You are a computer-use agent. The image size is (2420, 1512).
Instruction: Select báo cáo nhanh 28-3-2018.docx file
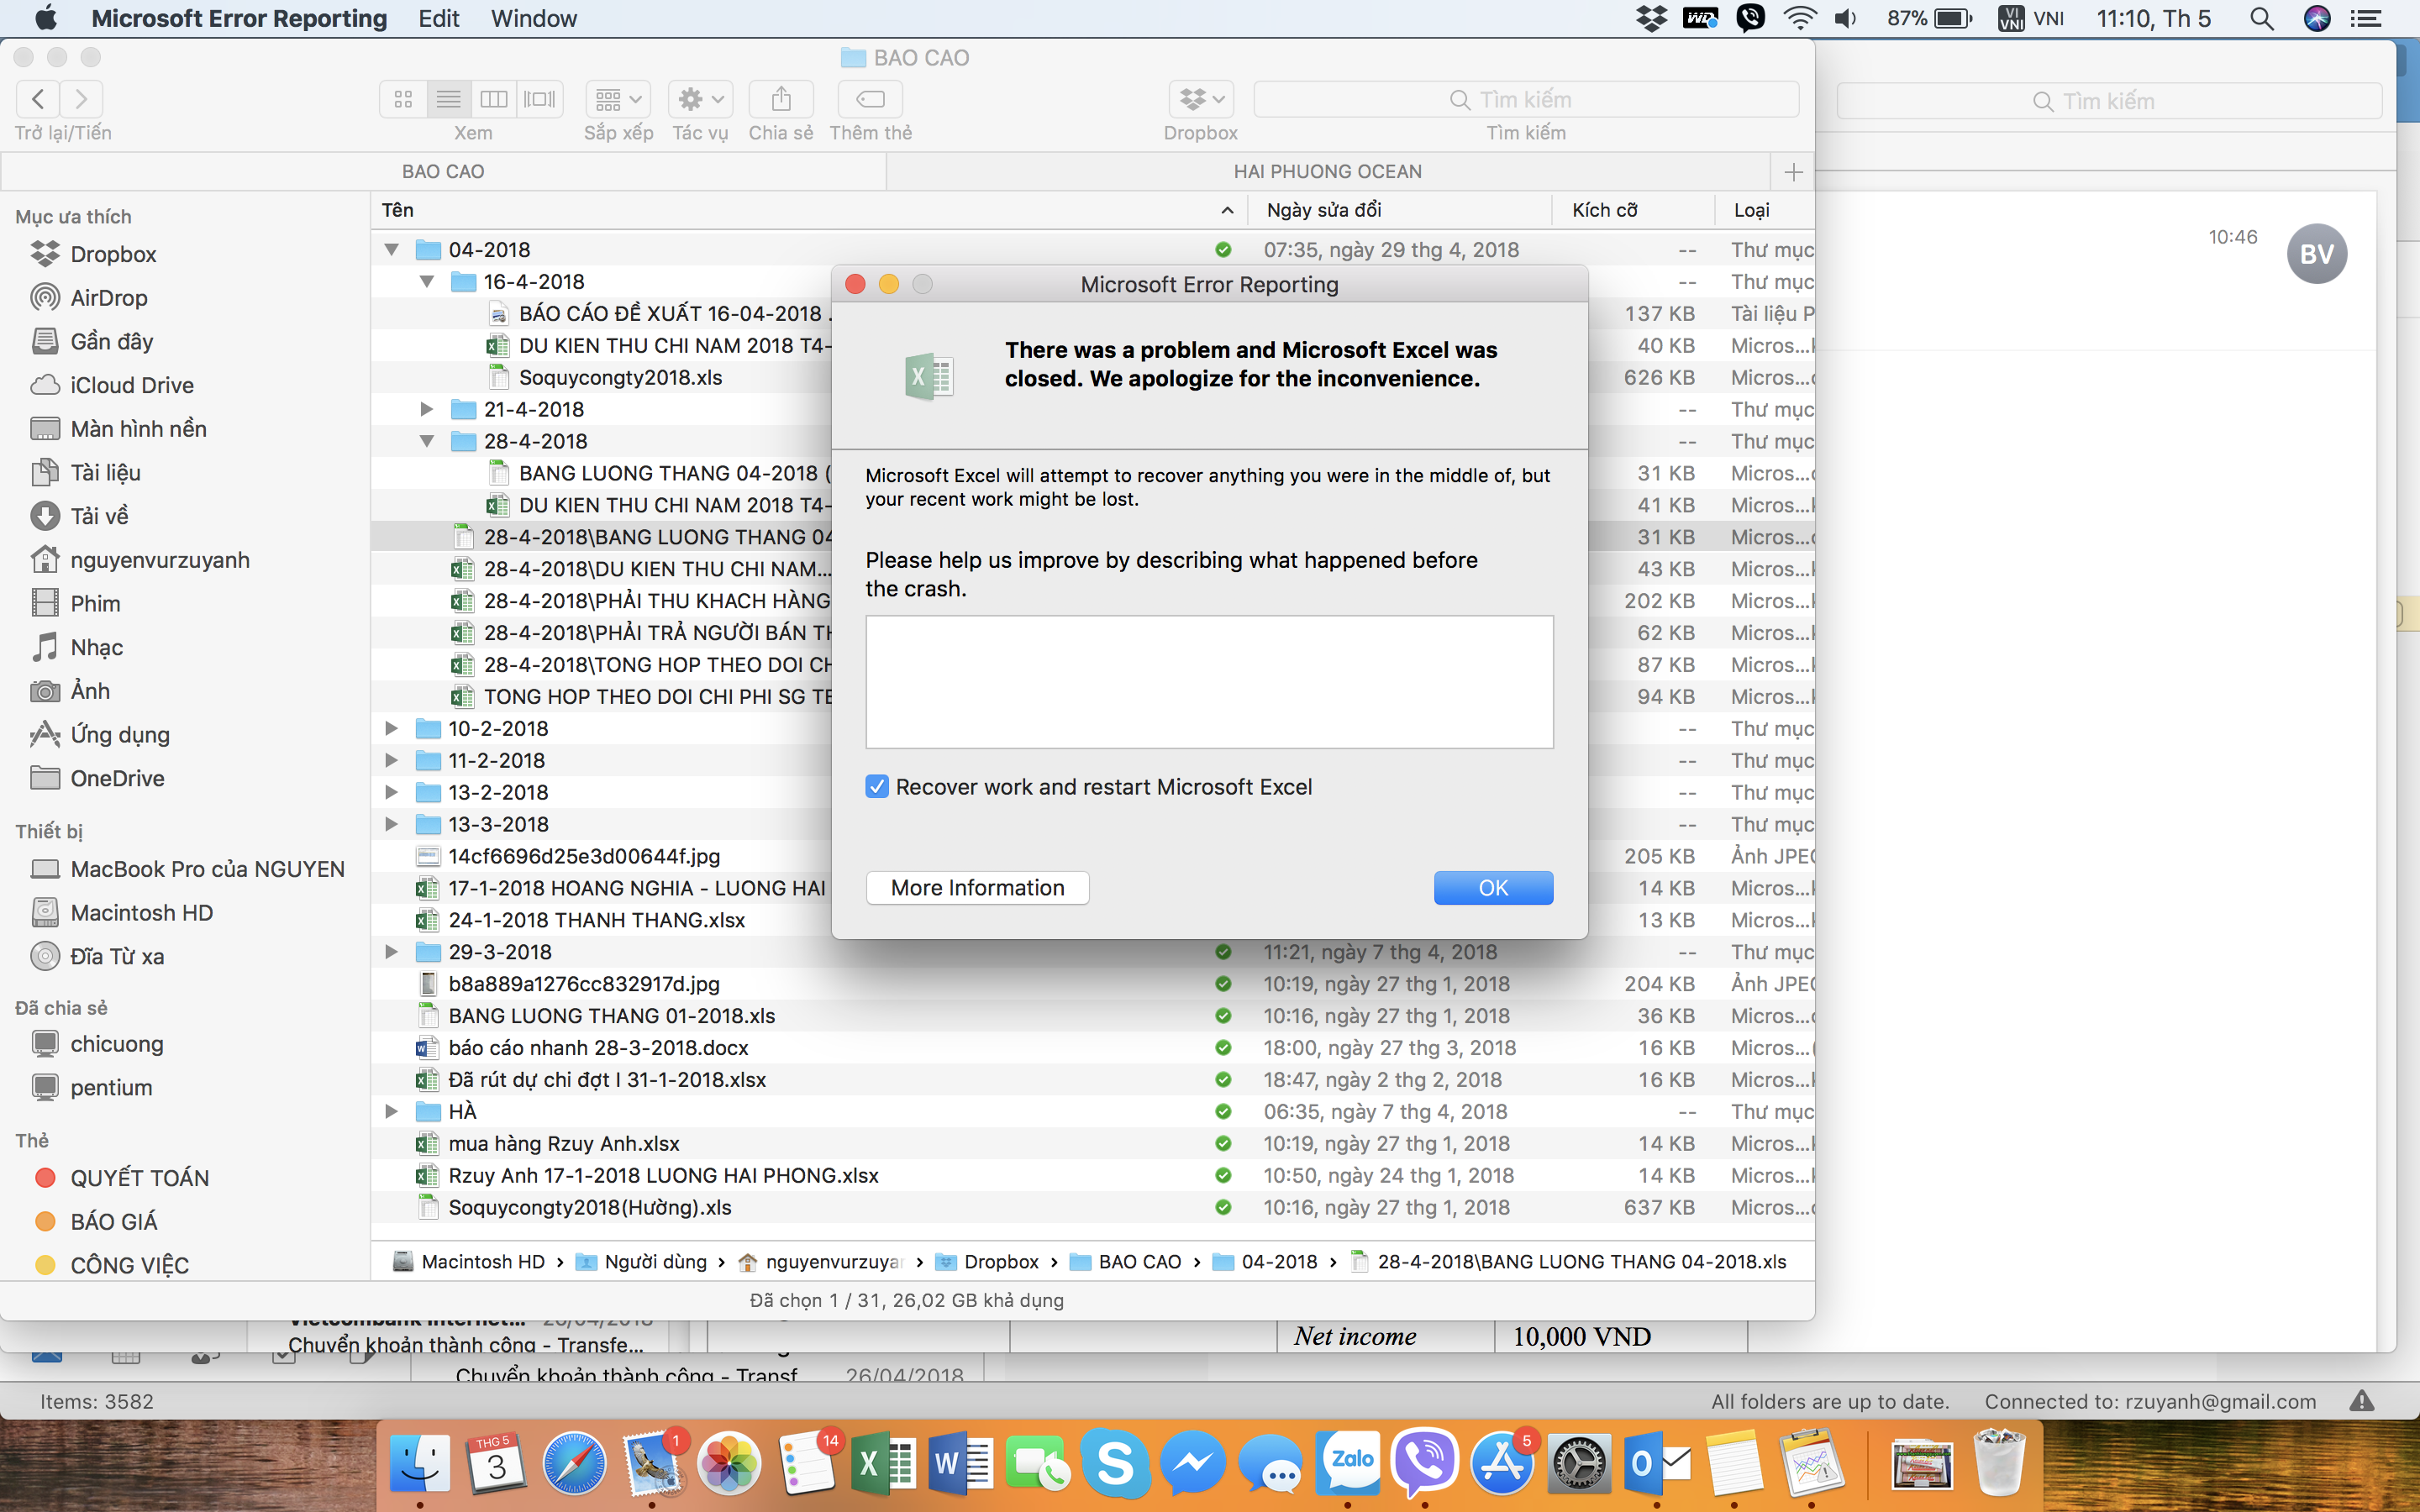point(598,1048)
